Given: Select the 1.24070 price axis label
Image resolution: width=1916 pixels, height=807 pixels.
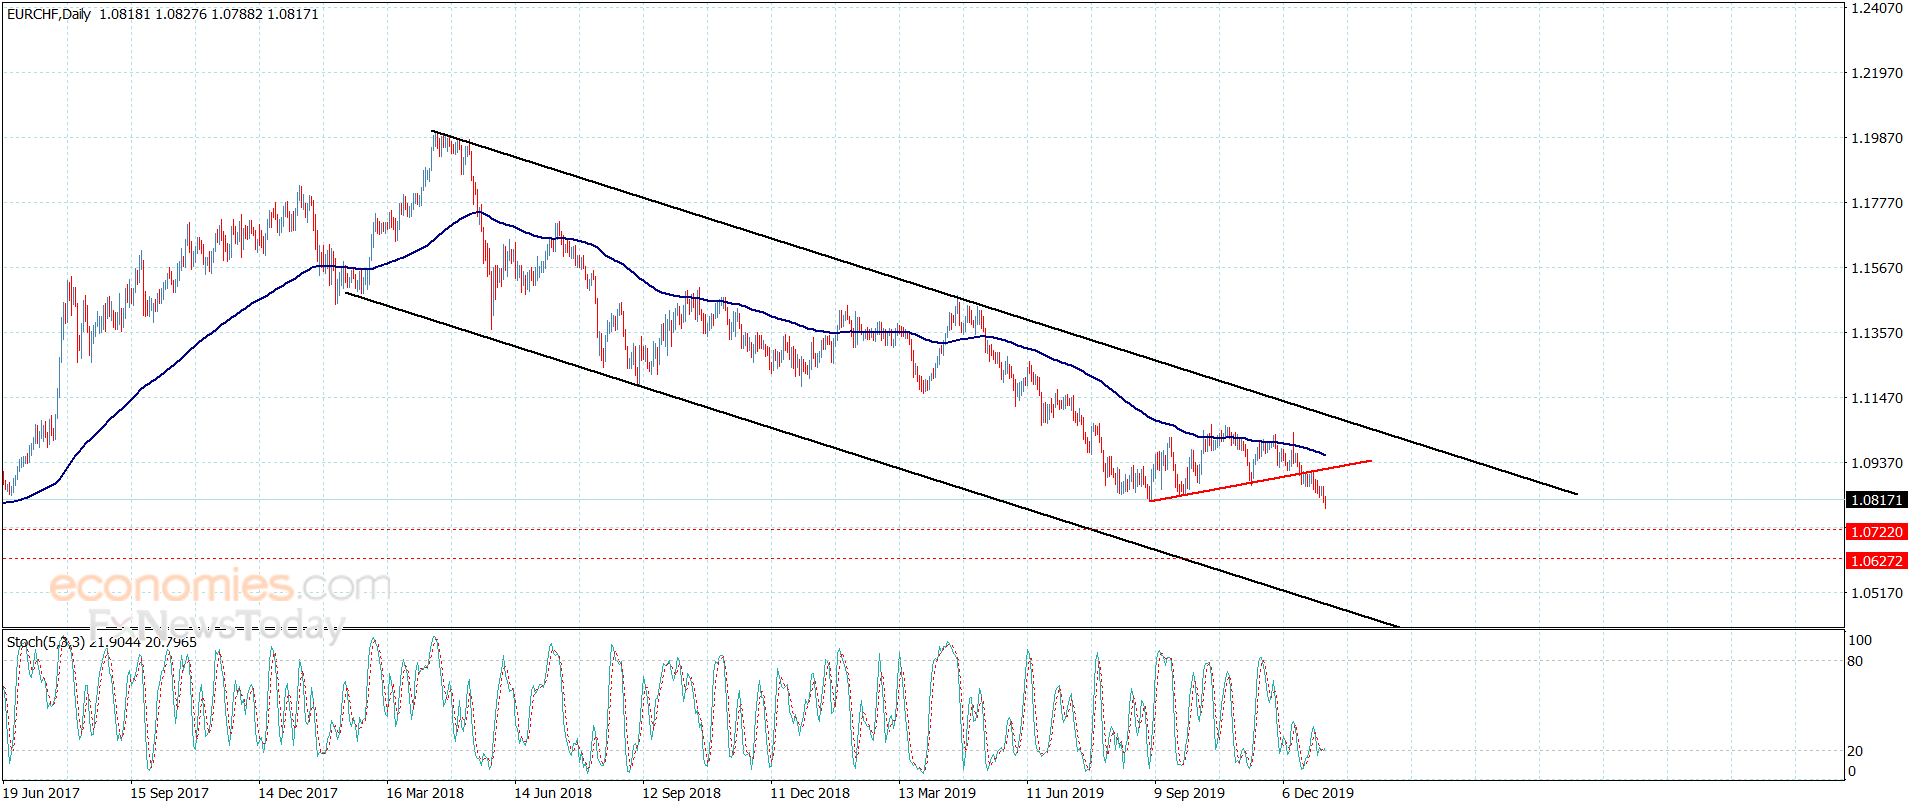Looking at the screenshot, I should coord(1877,8).
